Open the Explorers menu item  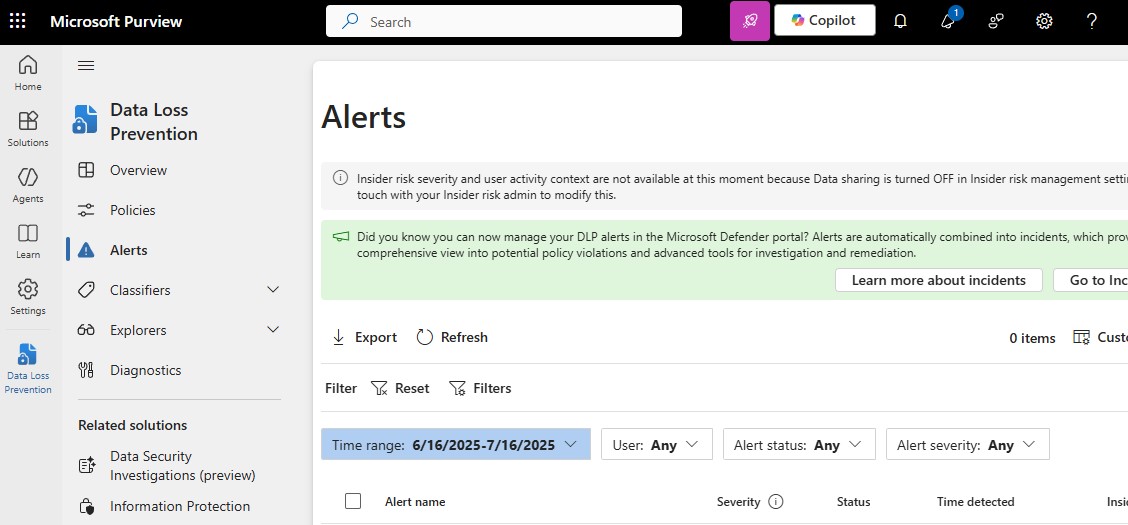(138, 330)
